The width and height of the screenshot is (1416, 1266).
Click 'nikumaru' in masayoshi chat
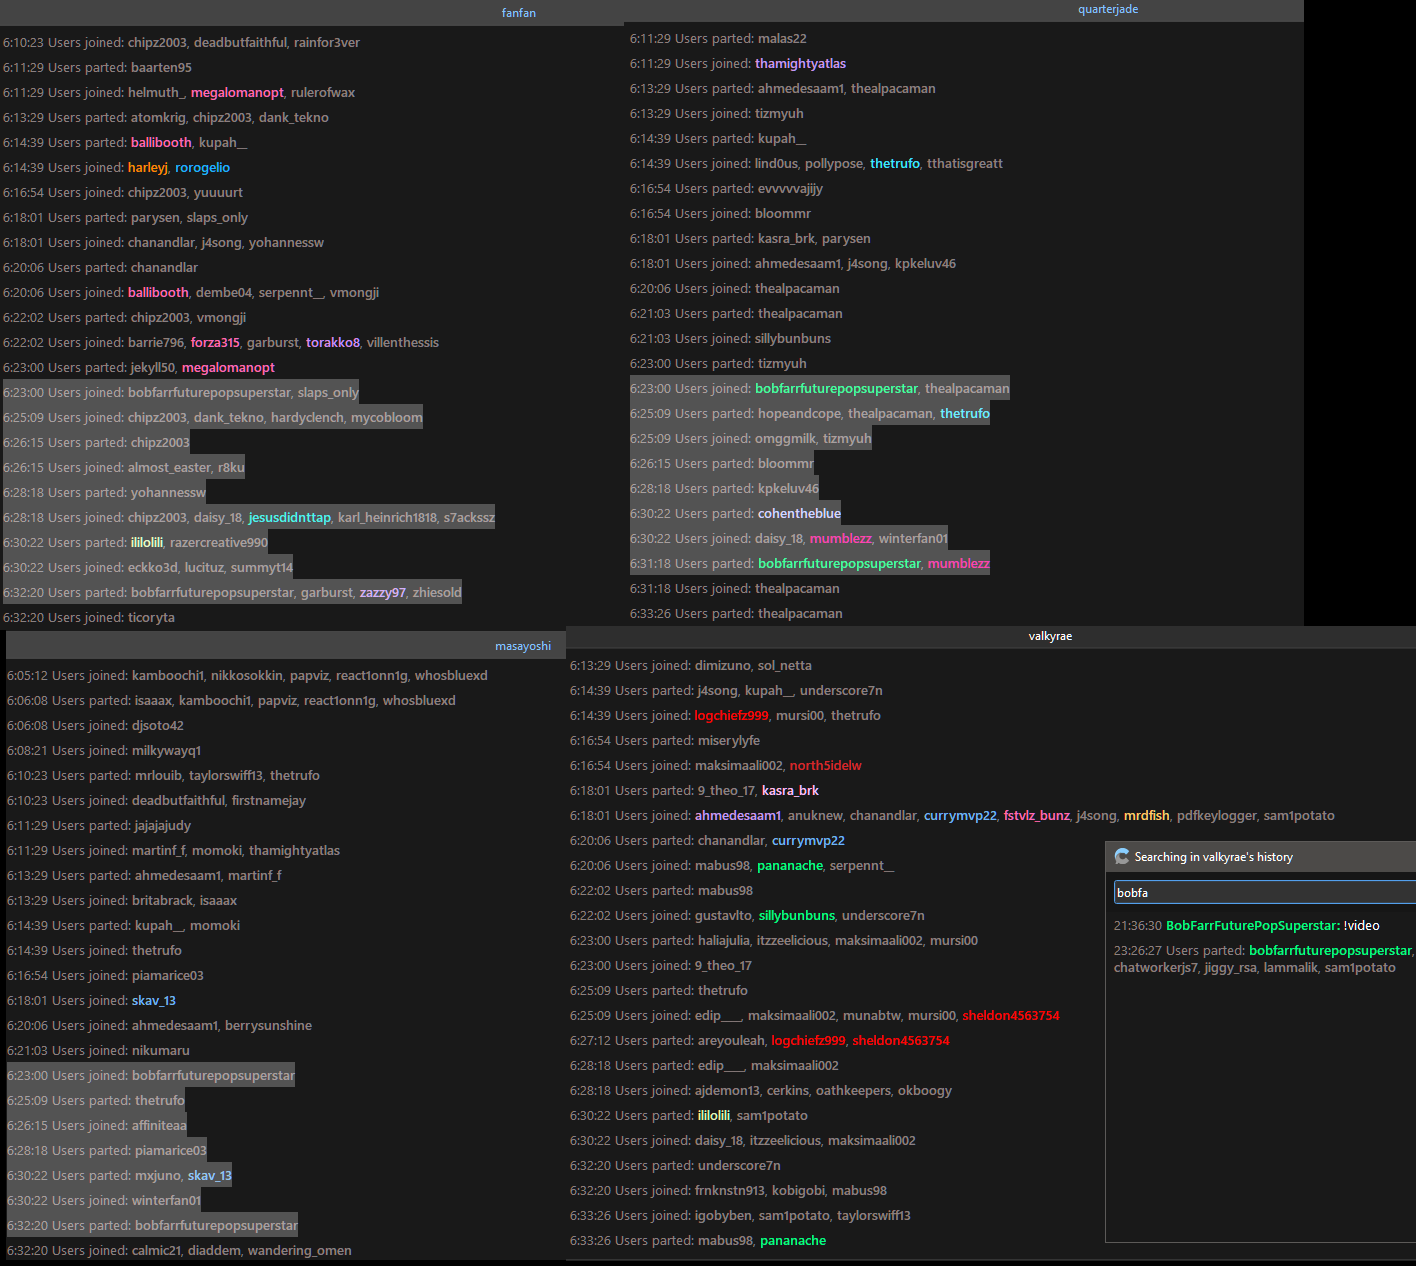click(161, 1051)
